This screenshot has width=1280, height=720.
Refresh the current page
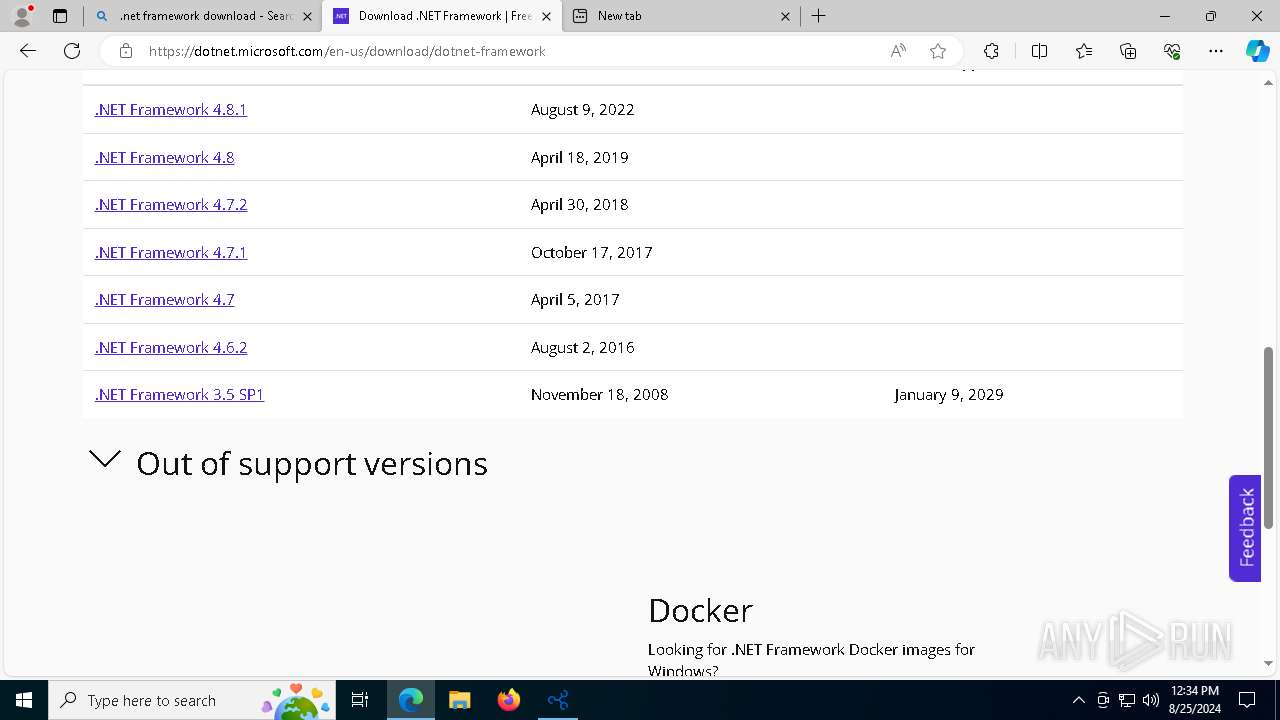pos(72,51)
